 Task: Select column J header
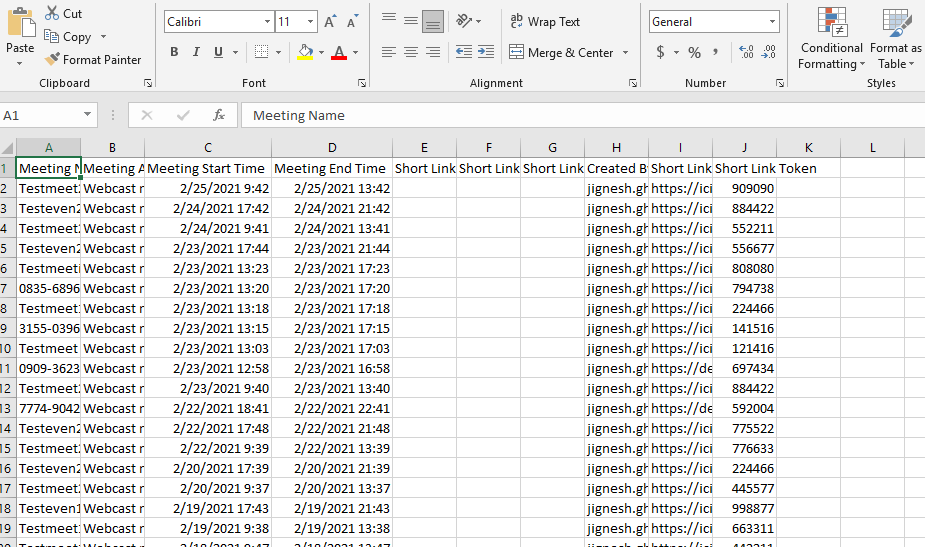pos(744,148)
